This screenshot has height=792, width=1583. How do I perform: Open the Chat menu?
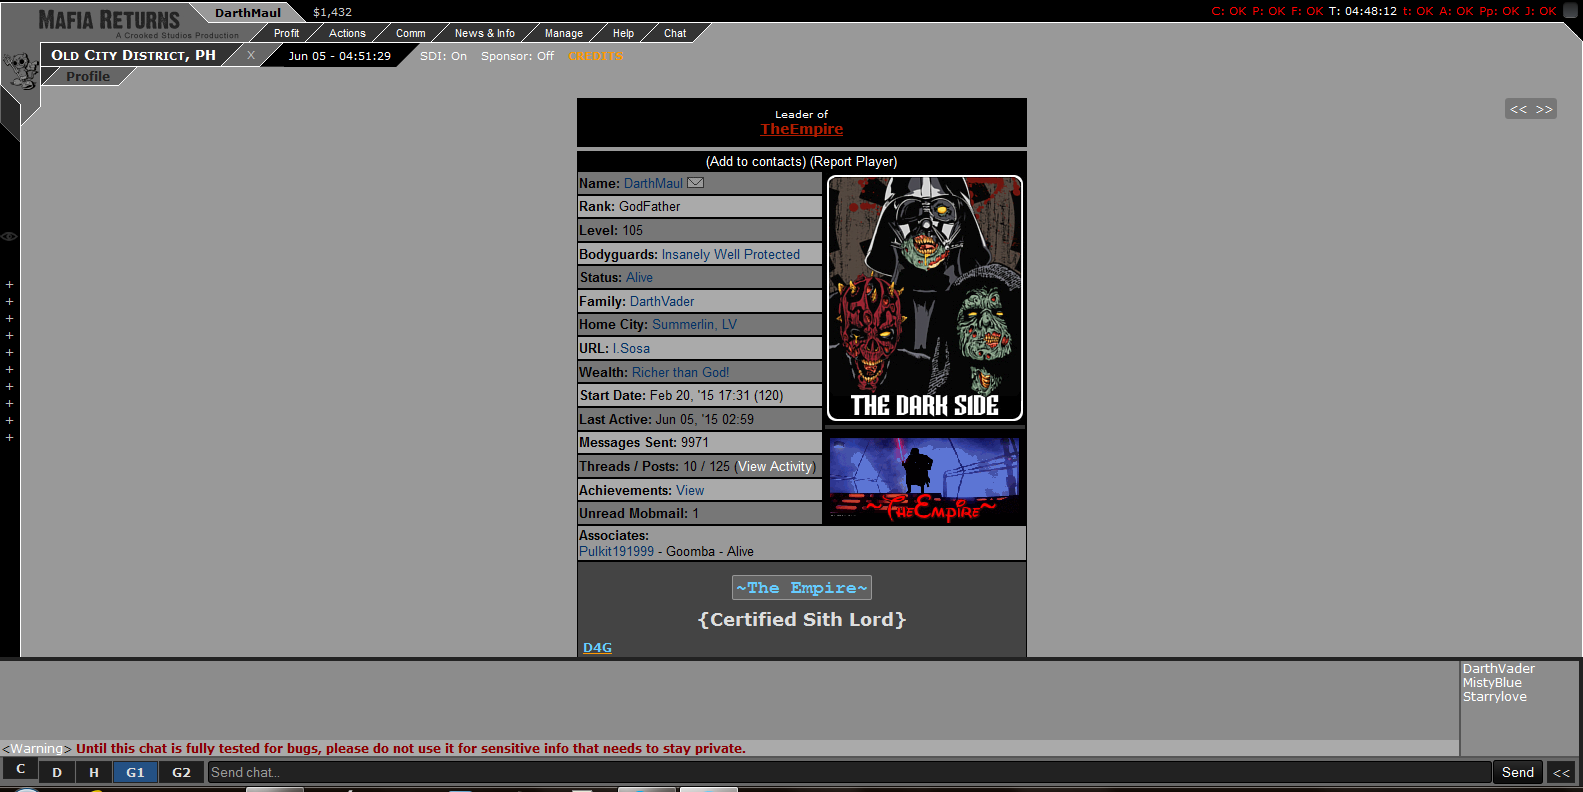coord(675,33)
